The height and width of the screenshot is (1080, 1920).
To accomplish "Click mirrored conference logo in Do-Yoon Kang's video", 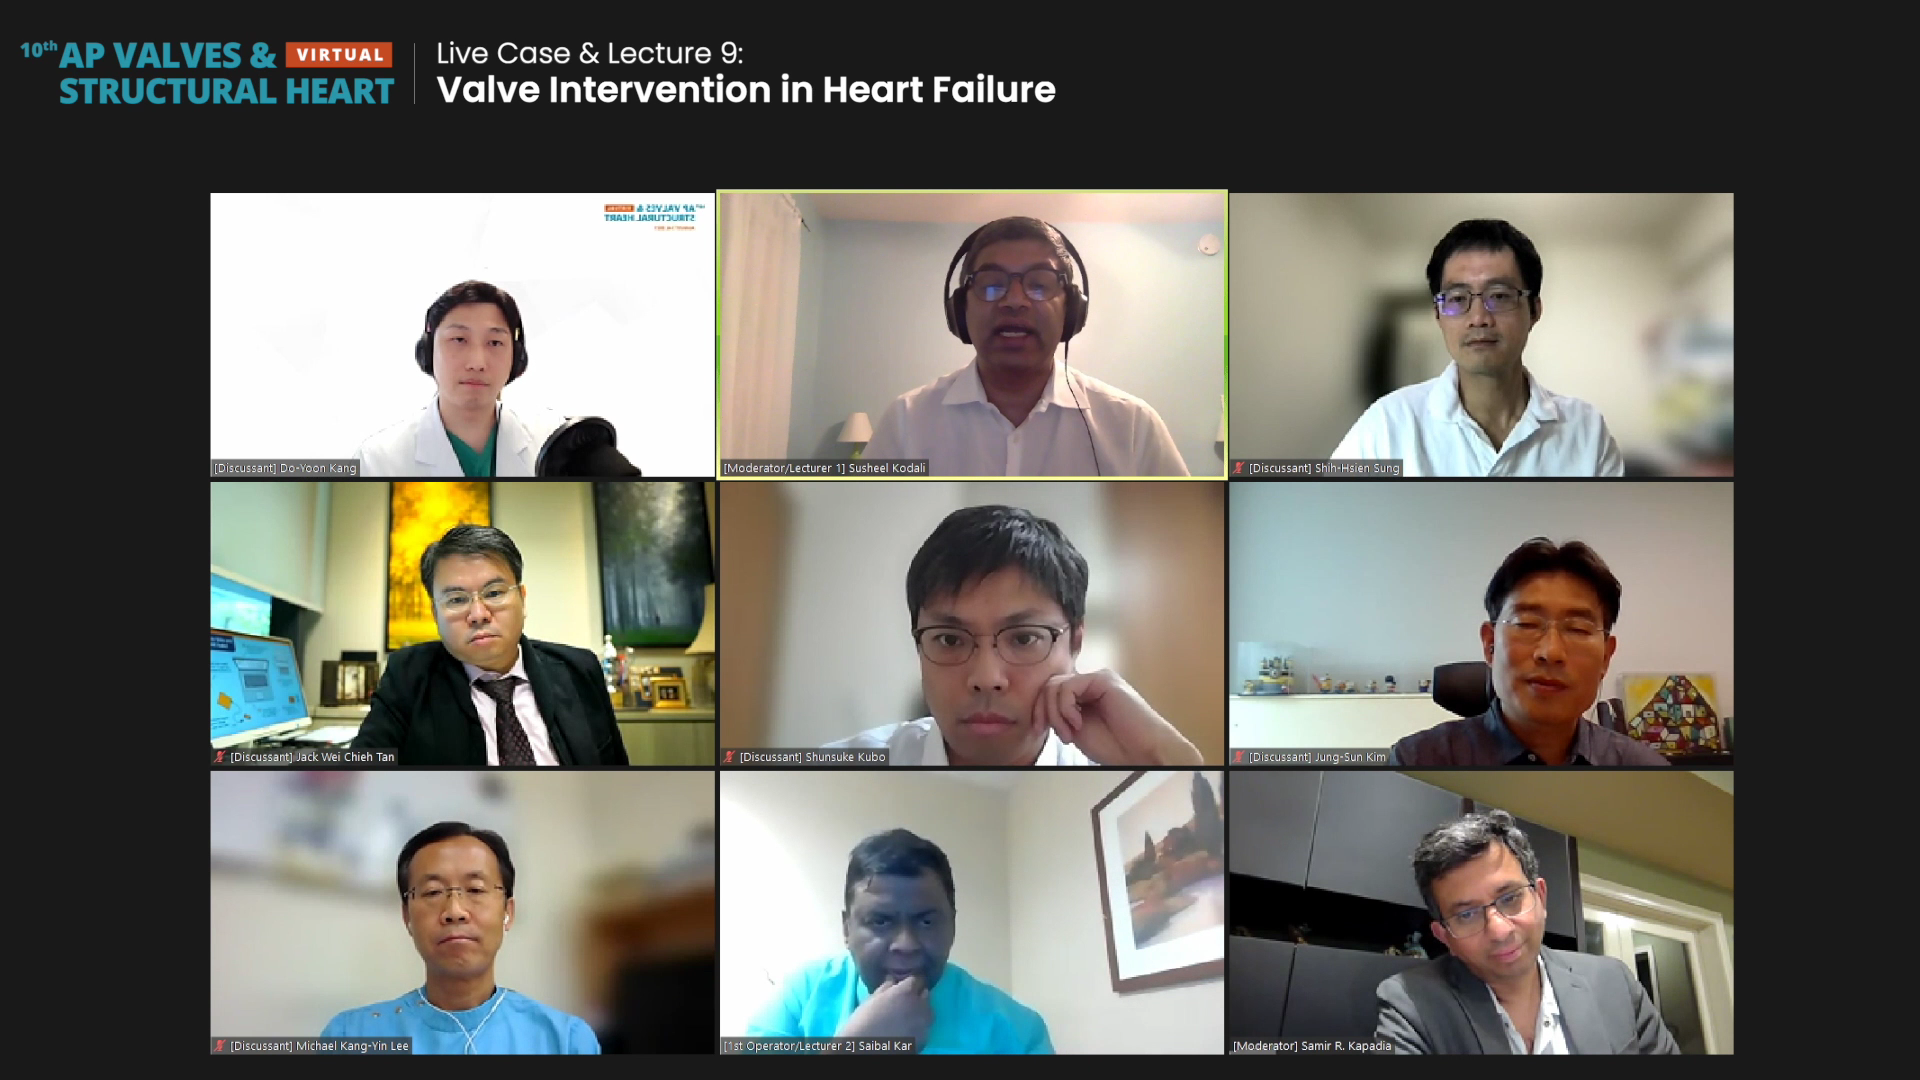I will click(x=652, y=216).
